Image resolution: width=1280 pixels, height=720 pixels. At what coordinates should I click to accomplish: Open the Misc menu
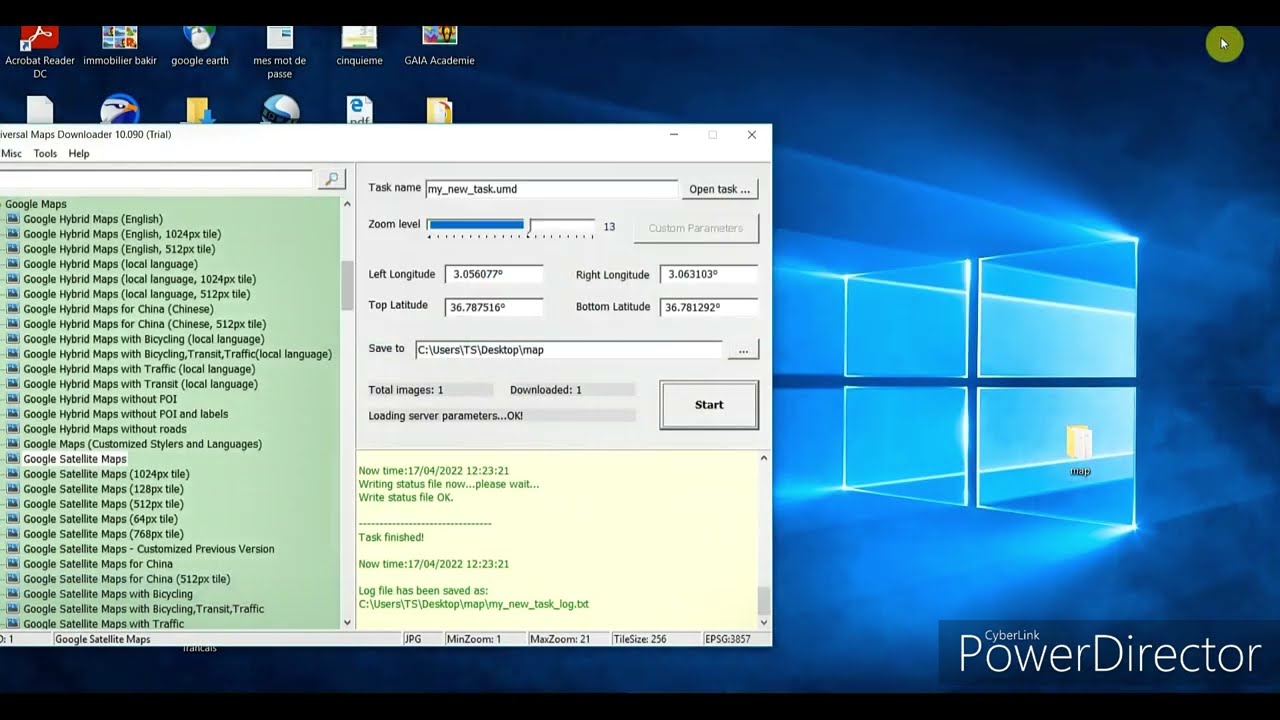click(x=11, y=154)
